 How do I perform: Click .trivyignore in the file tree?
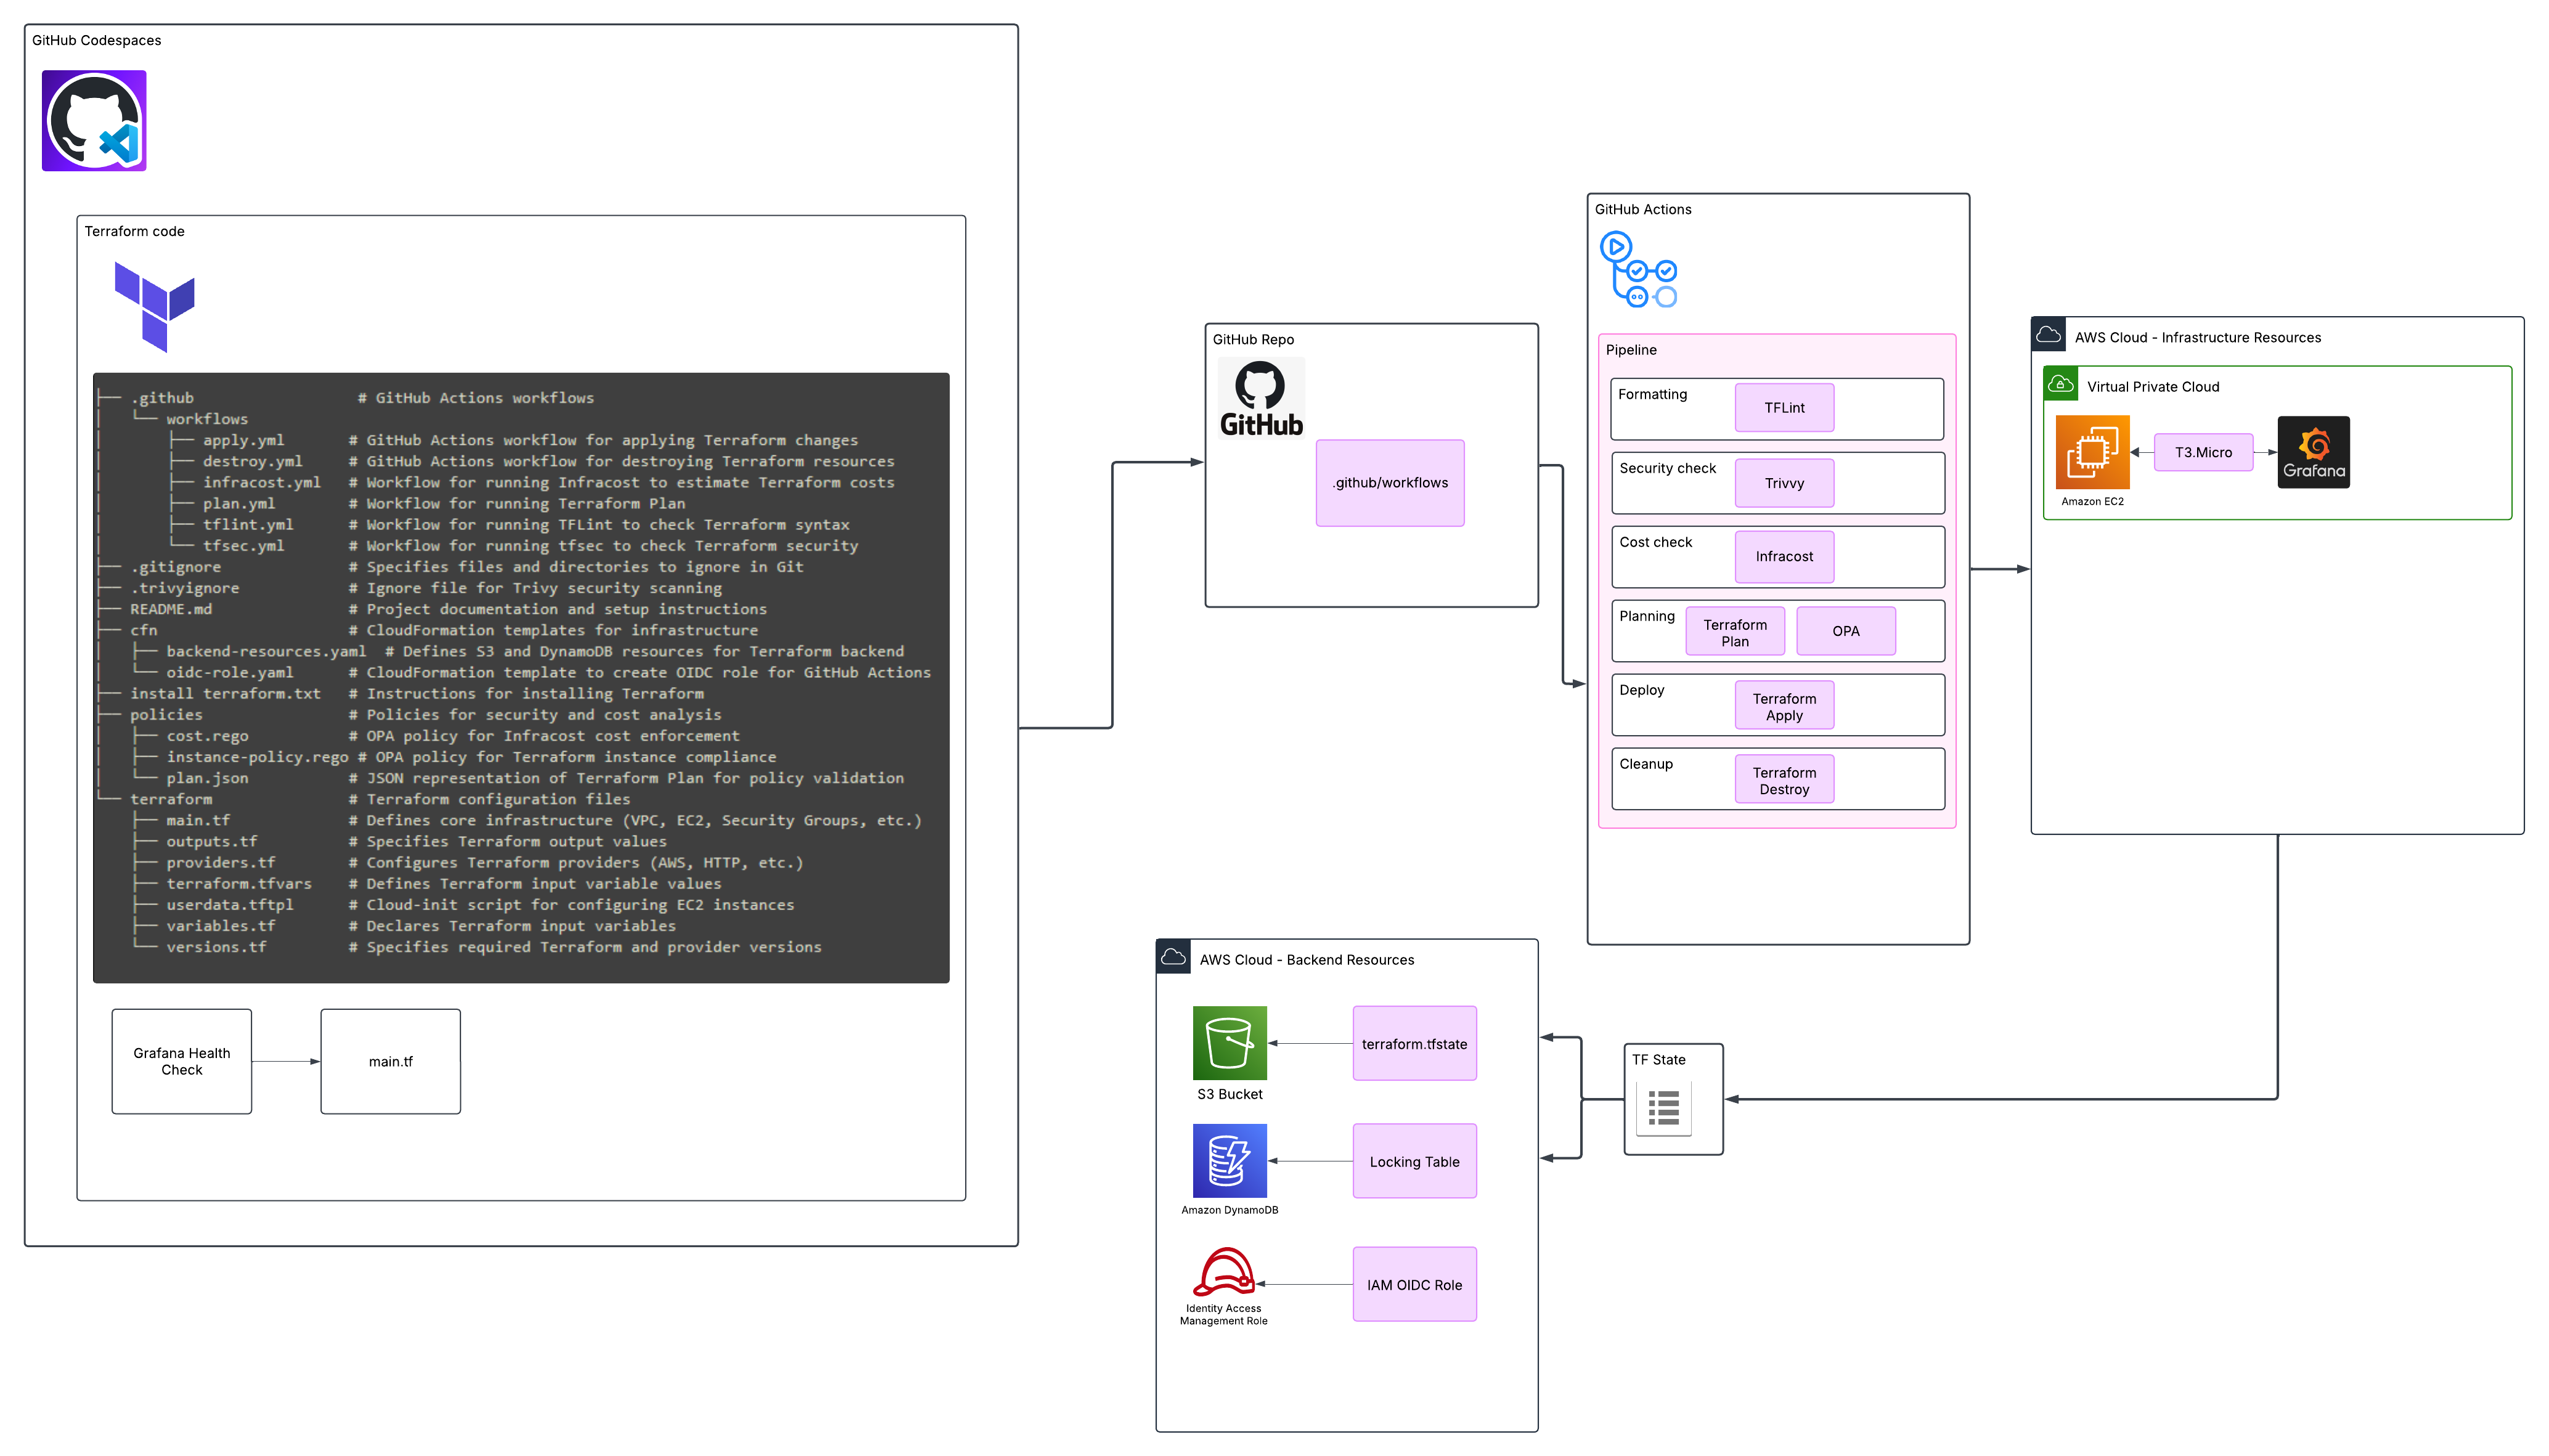click(x=184, y=588)
